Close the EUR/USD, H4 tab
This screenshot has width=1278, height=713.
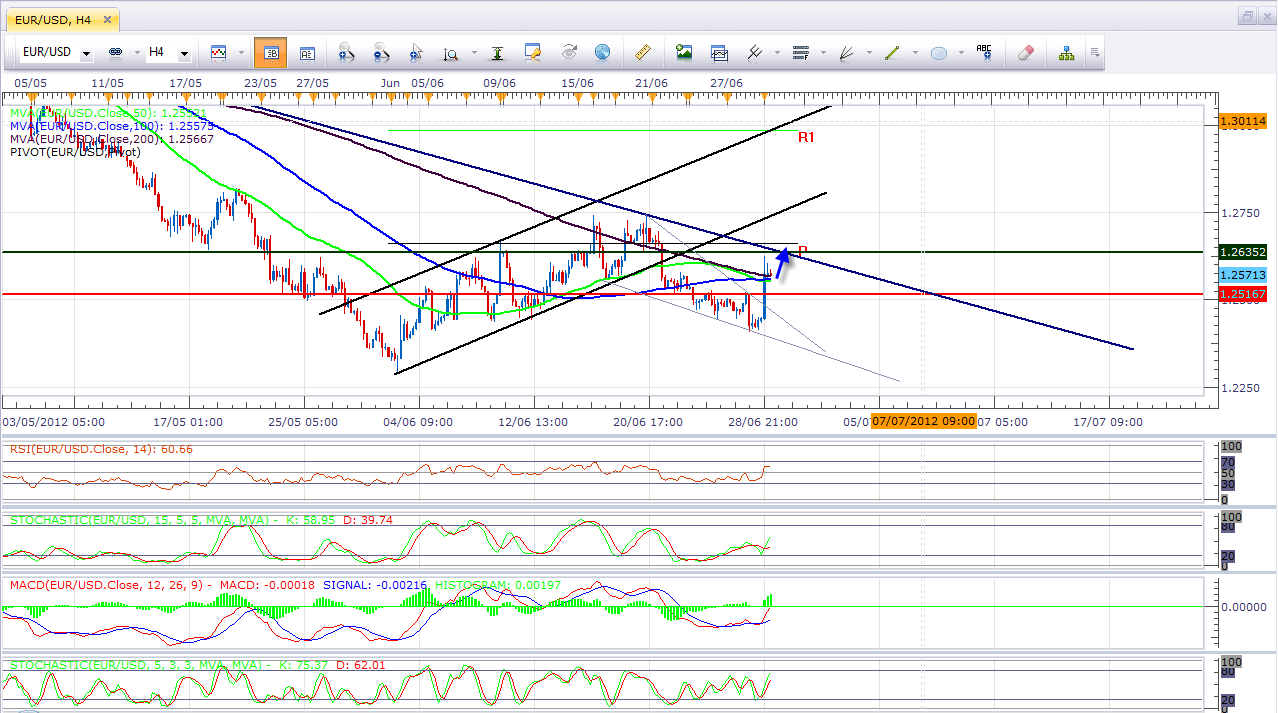107,18
